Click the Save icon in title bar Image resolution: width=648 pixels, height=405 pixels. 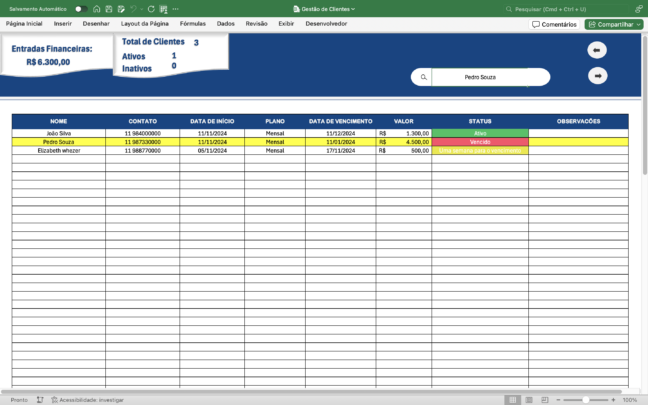click(110, 8)
